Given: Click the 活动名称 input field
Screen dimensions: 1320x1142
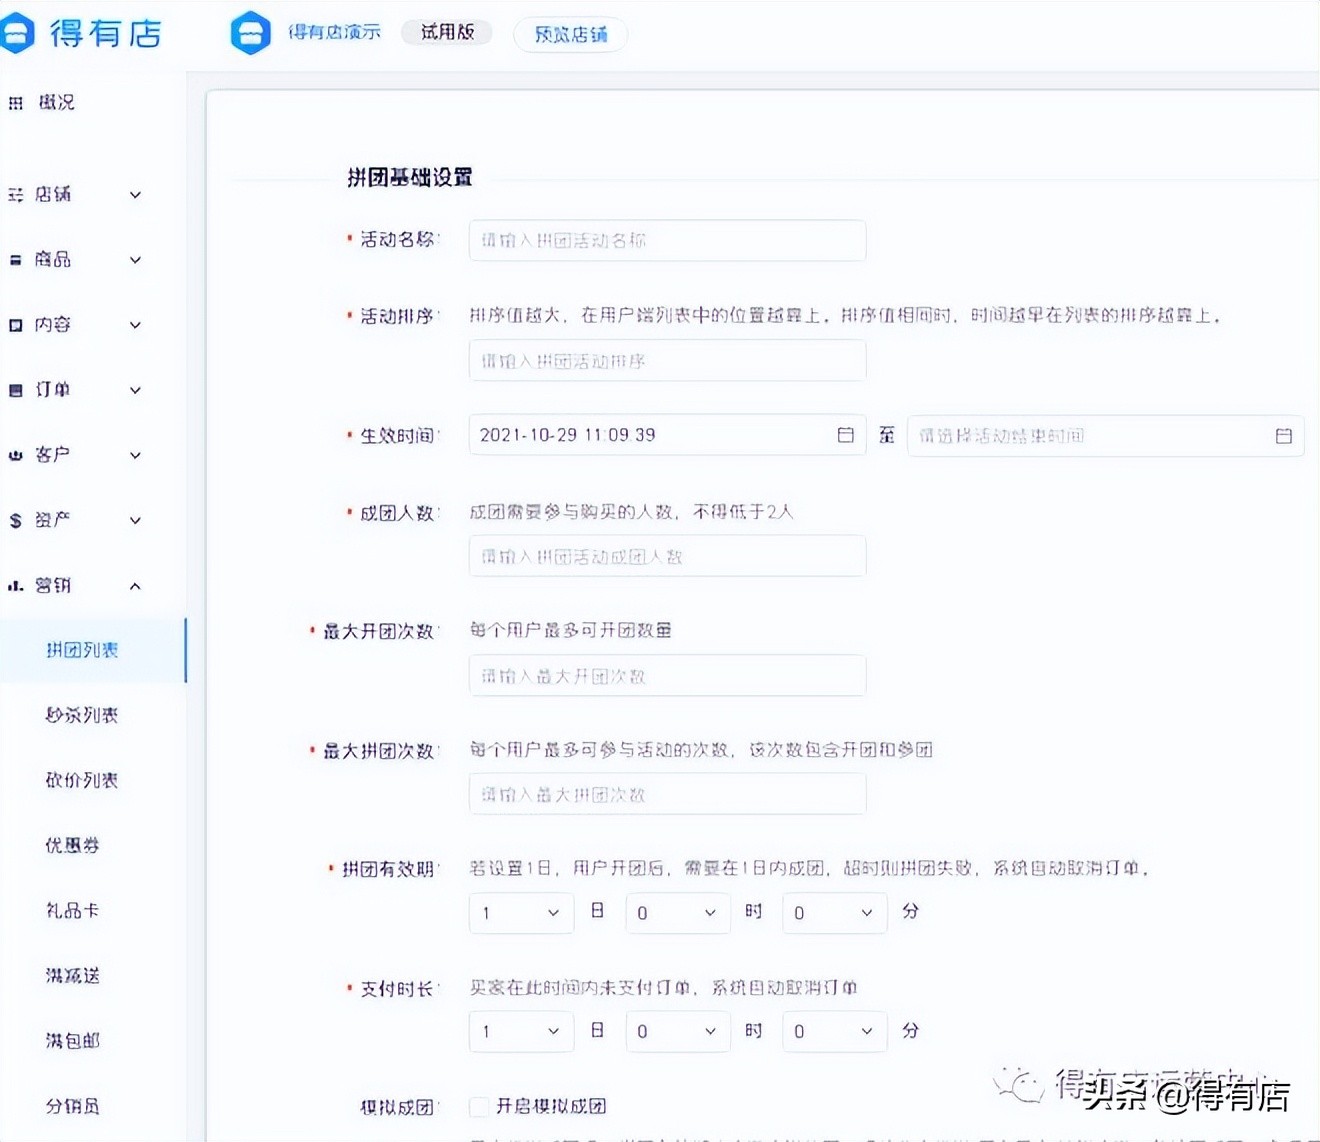Looking at the screenshot, I should tap(666, 240).
